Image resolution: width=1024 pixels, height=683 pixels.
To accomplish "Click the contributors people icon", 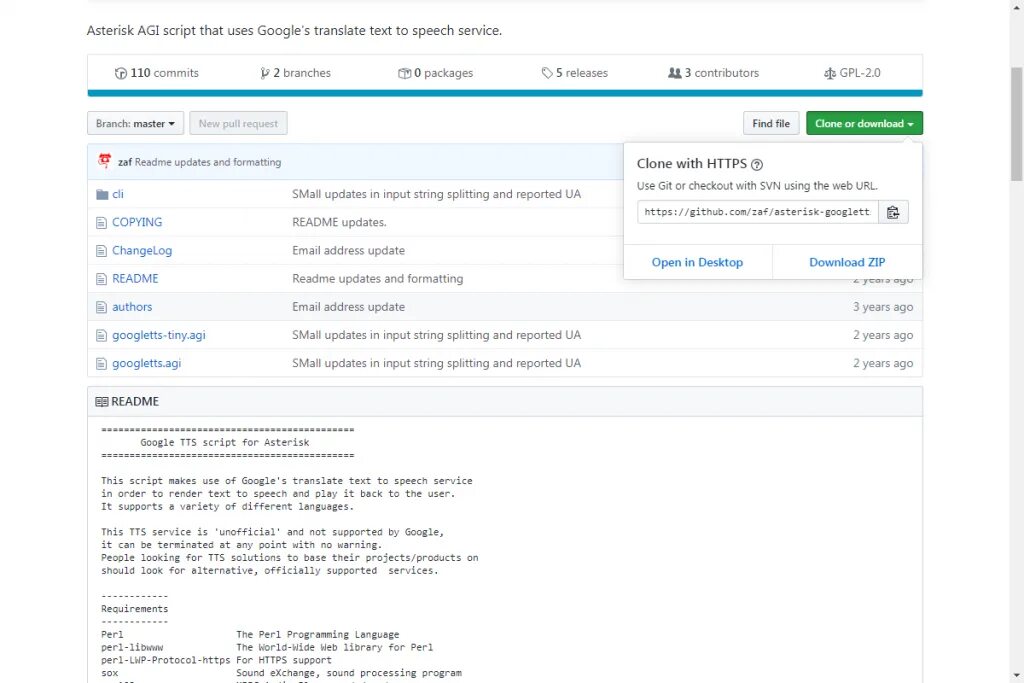I will [x=675, y=73].
